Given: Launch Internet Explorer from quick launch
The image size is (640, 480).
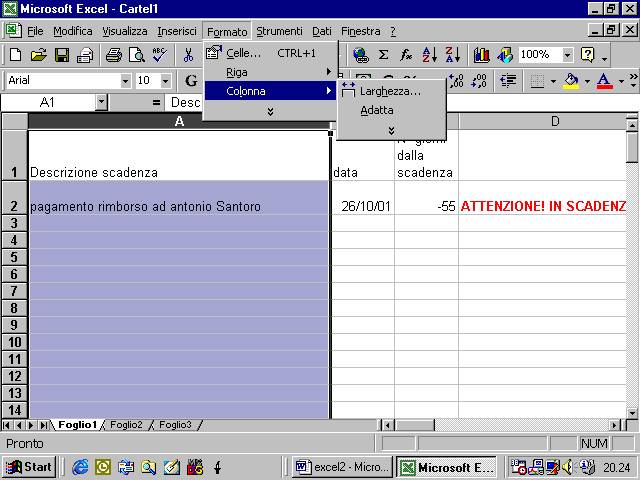Looking at the screenshot, I should tap(80, 467).
